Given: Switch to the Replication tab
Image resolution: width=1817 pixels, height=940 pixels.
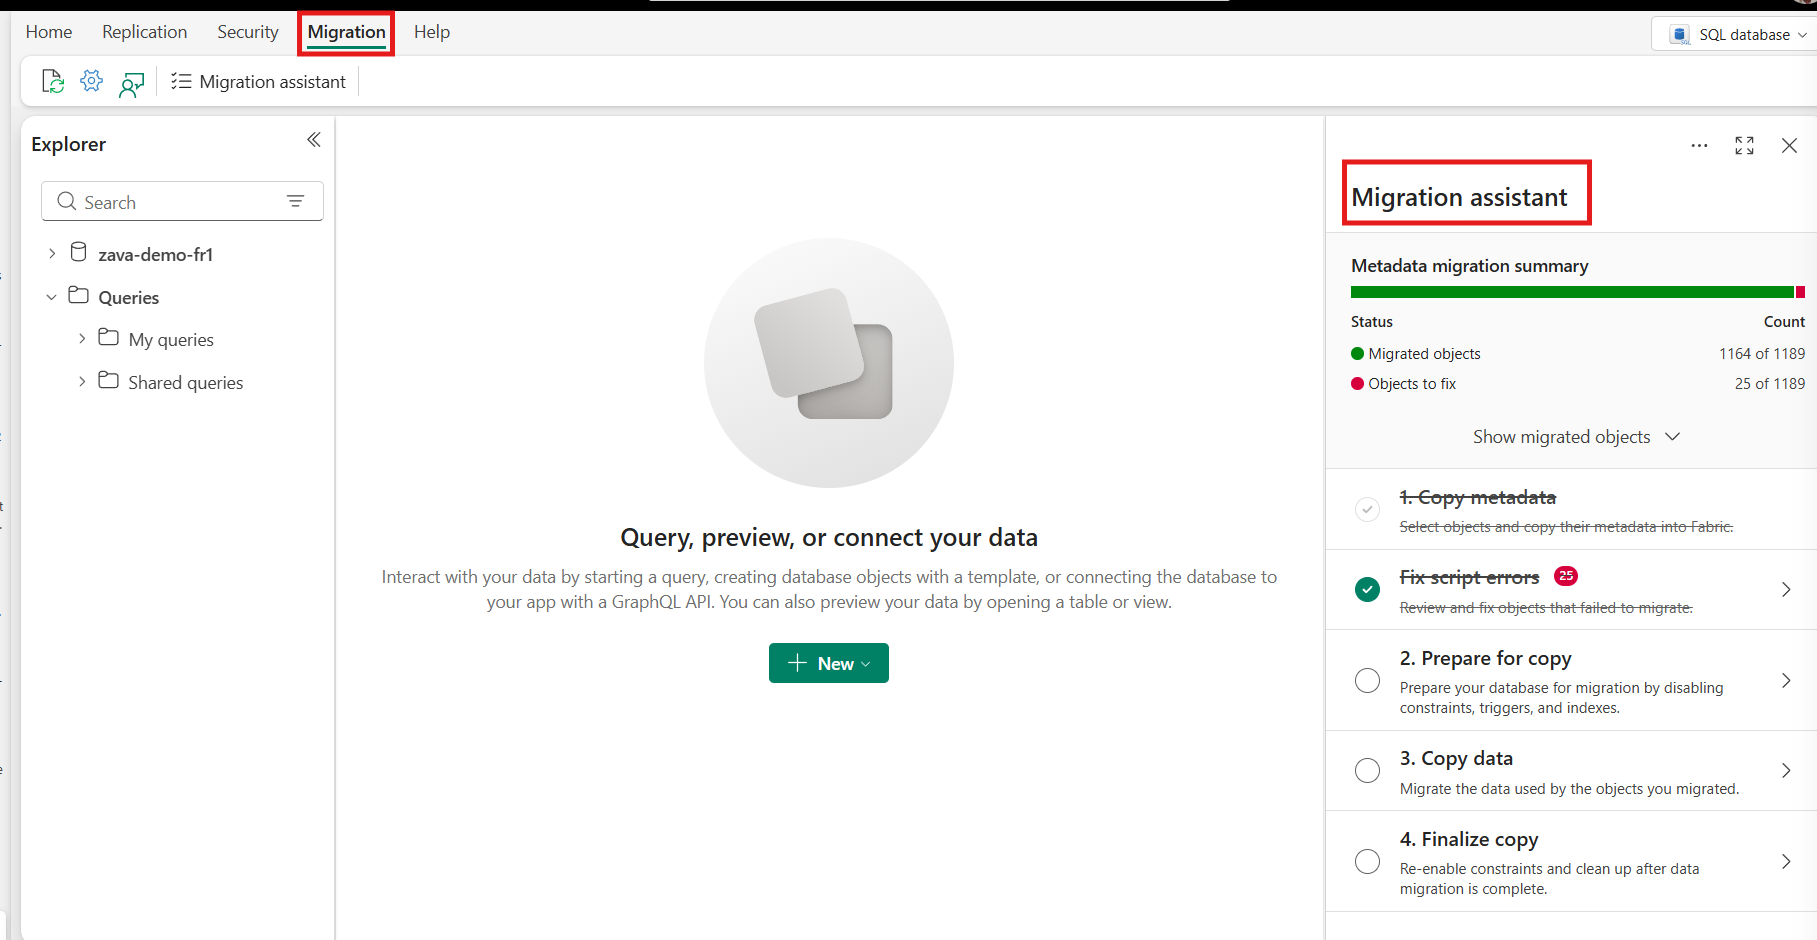Looking at the screenshot, I should point(144,31).
